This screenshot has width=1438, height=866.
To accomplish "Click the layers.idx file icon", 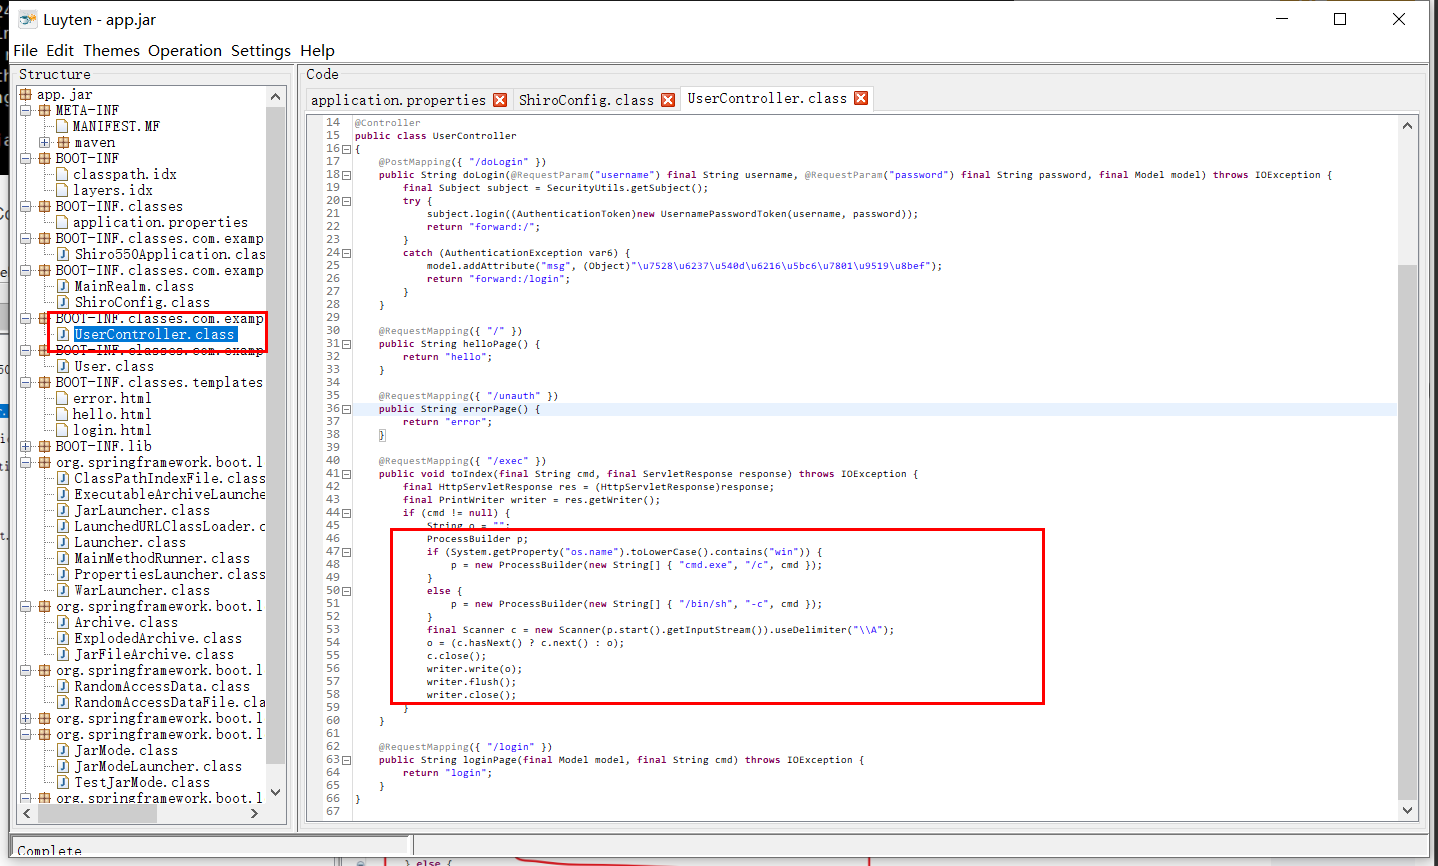I will [62, 190].
